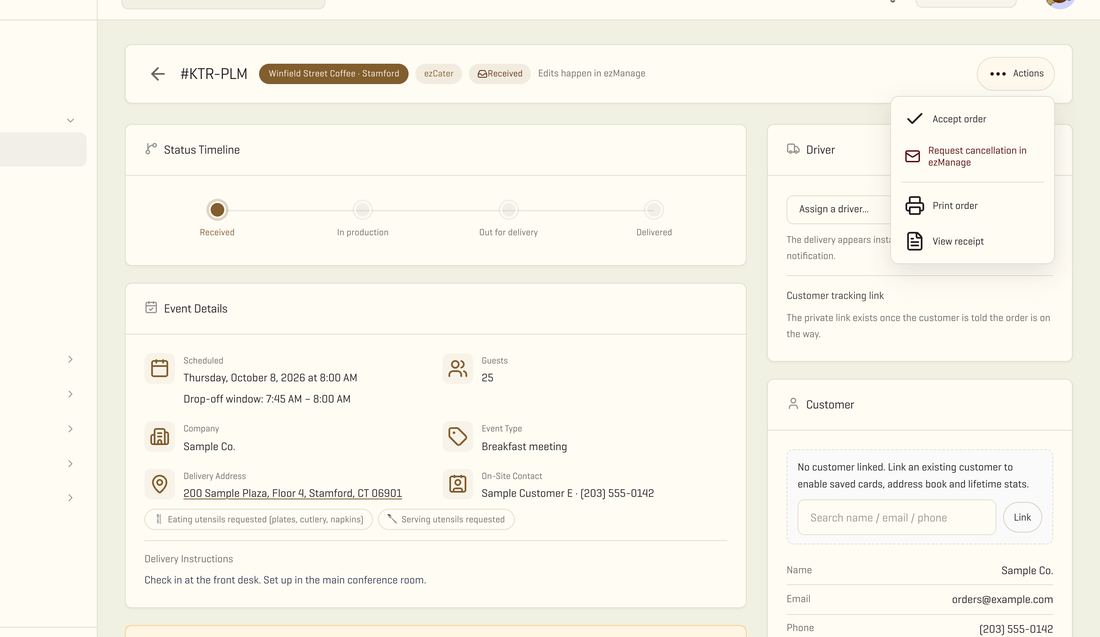Click the Thursday, October 8, 2026 scheduled date
This screenshot has width=1100, height=637.
coord(270,377)
